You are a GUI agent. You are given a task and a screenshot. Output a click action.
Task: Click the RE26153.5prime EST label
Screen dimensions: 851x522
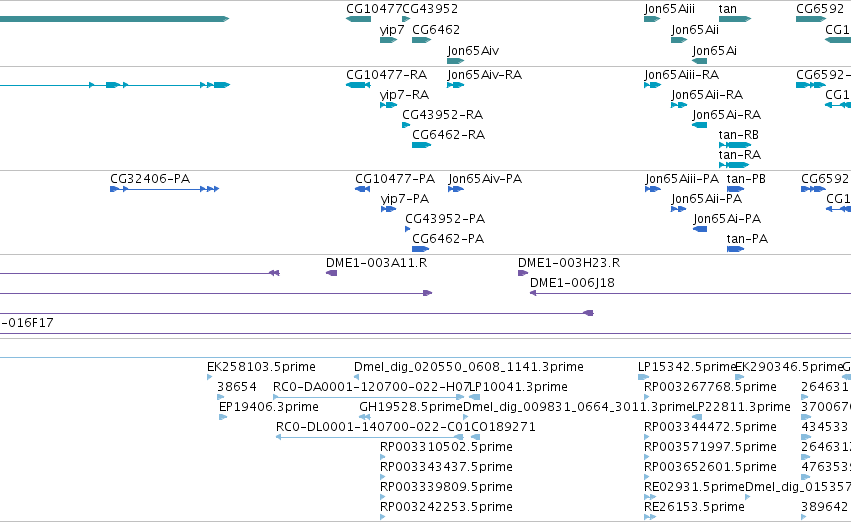click(x=694, y=507)
